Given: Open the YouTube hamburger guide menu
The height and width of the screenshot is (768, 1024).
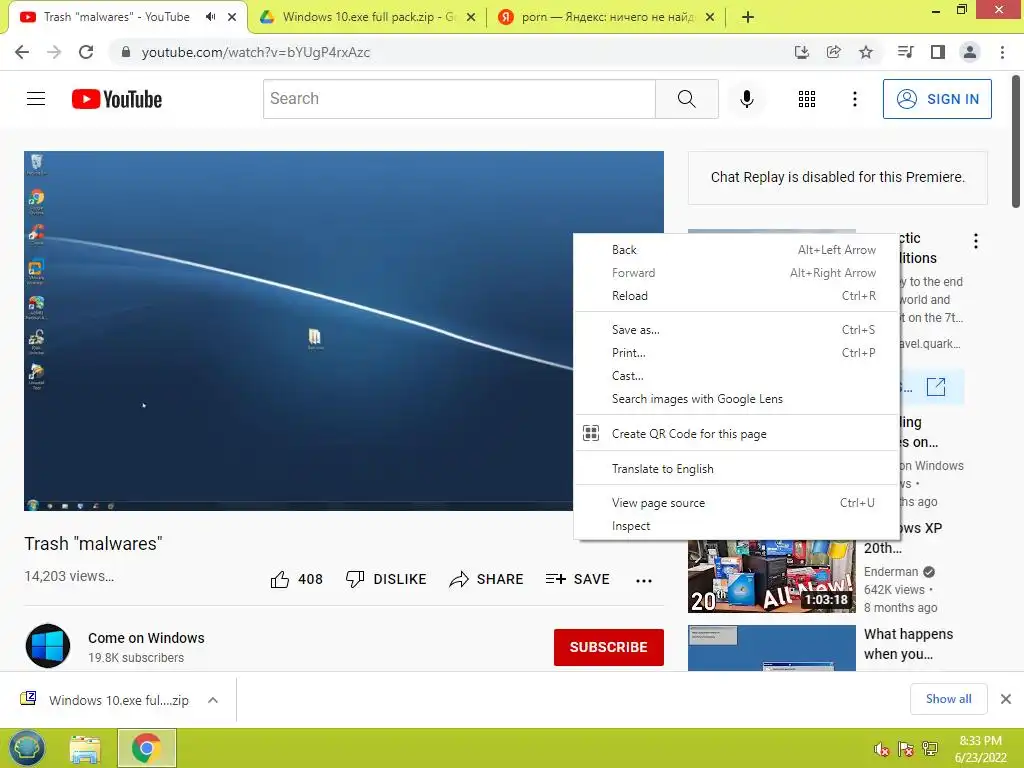Looking at the screenshot, I should [36, 99].
